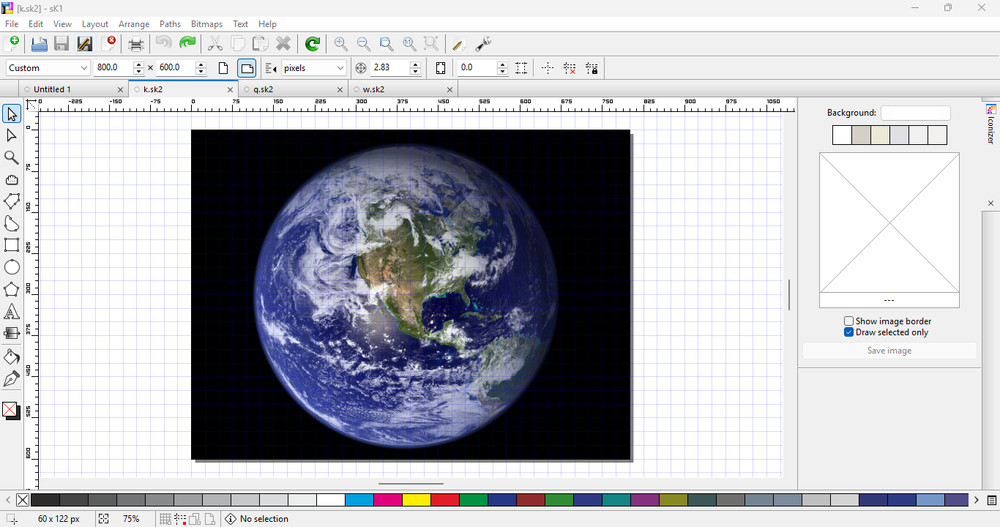
Task: Open the Bitmaps menu
Action: tap(207, 24)
